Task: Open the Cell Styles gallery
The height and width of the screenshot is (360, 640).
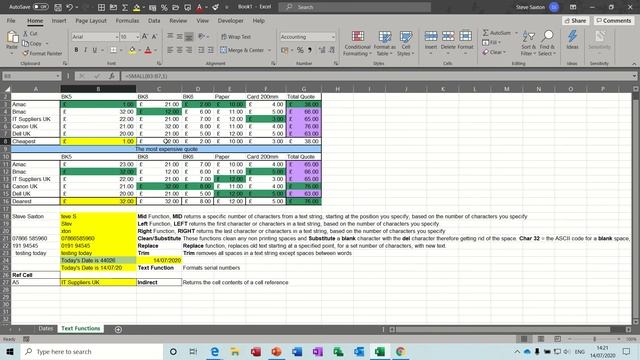Action: point(405,43)
